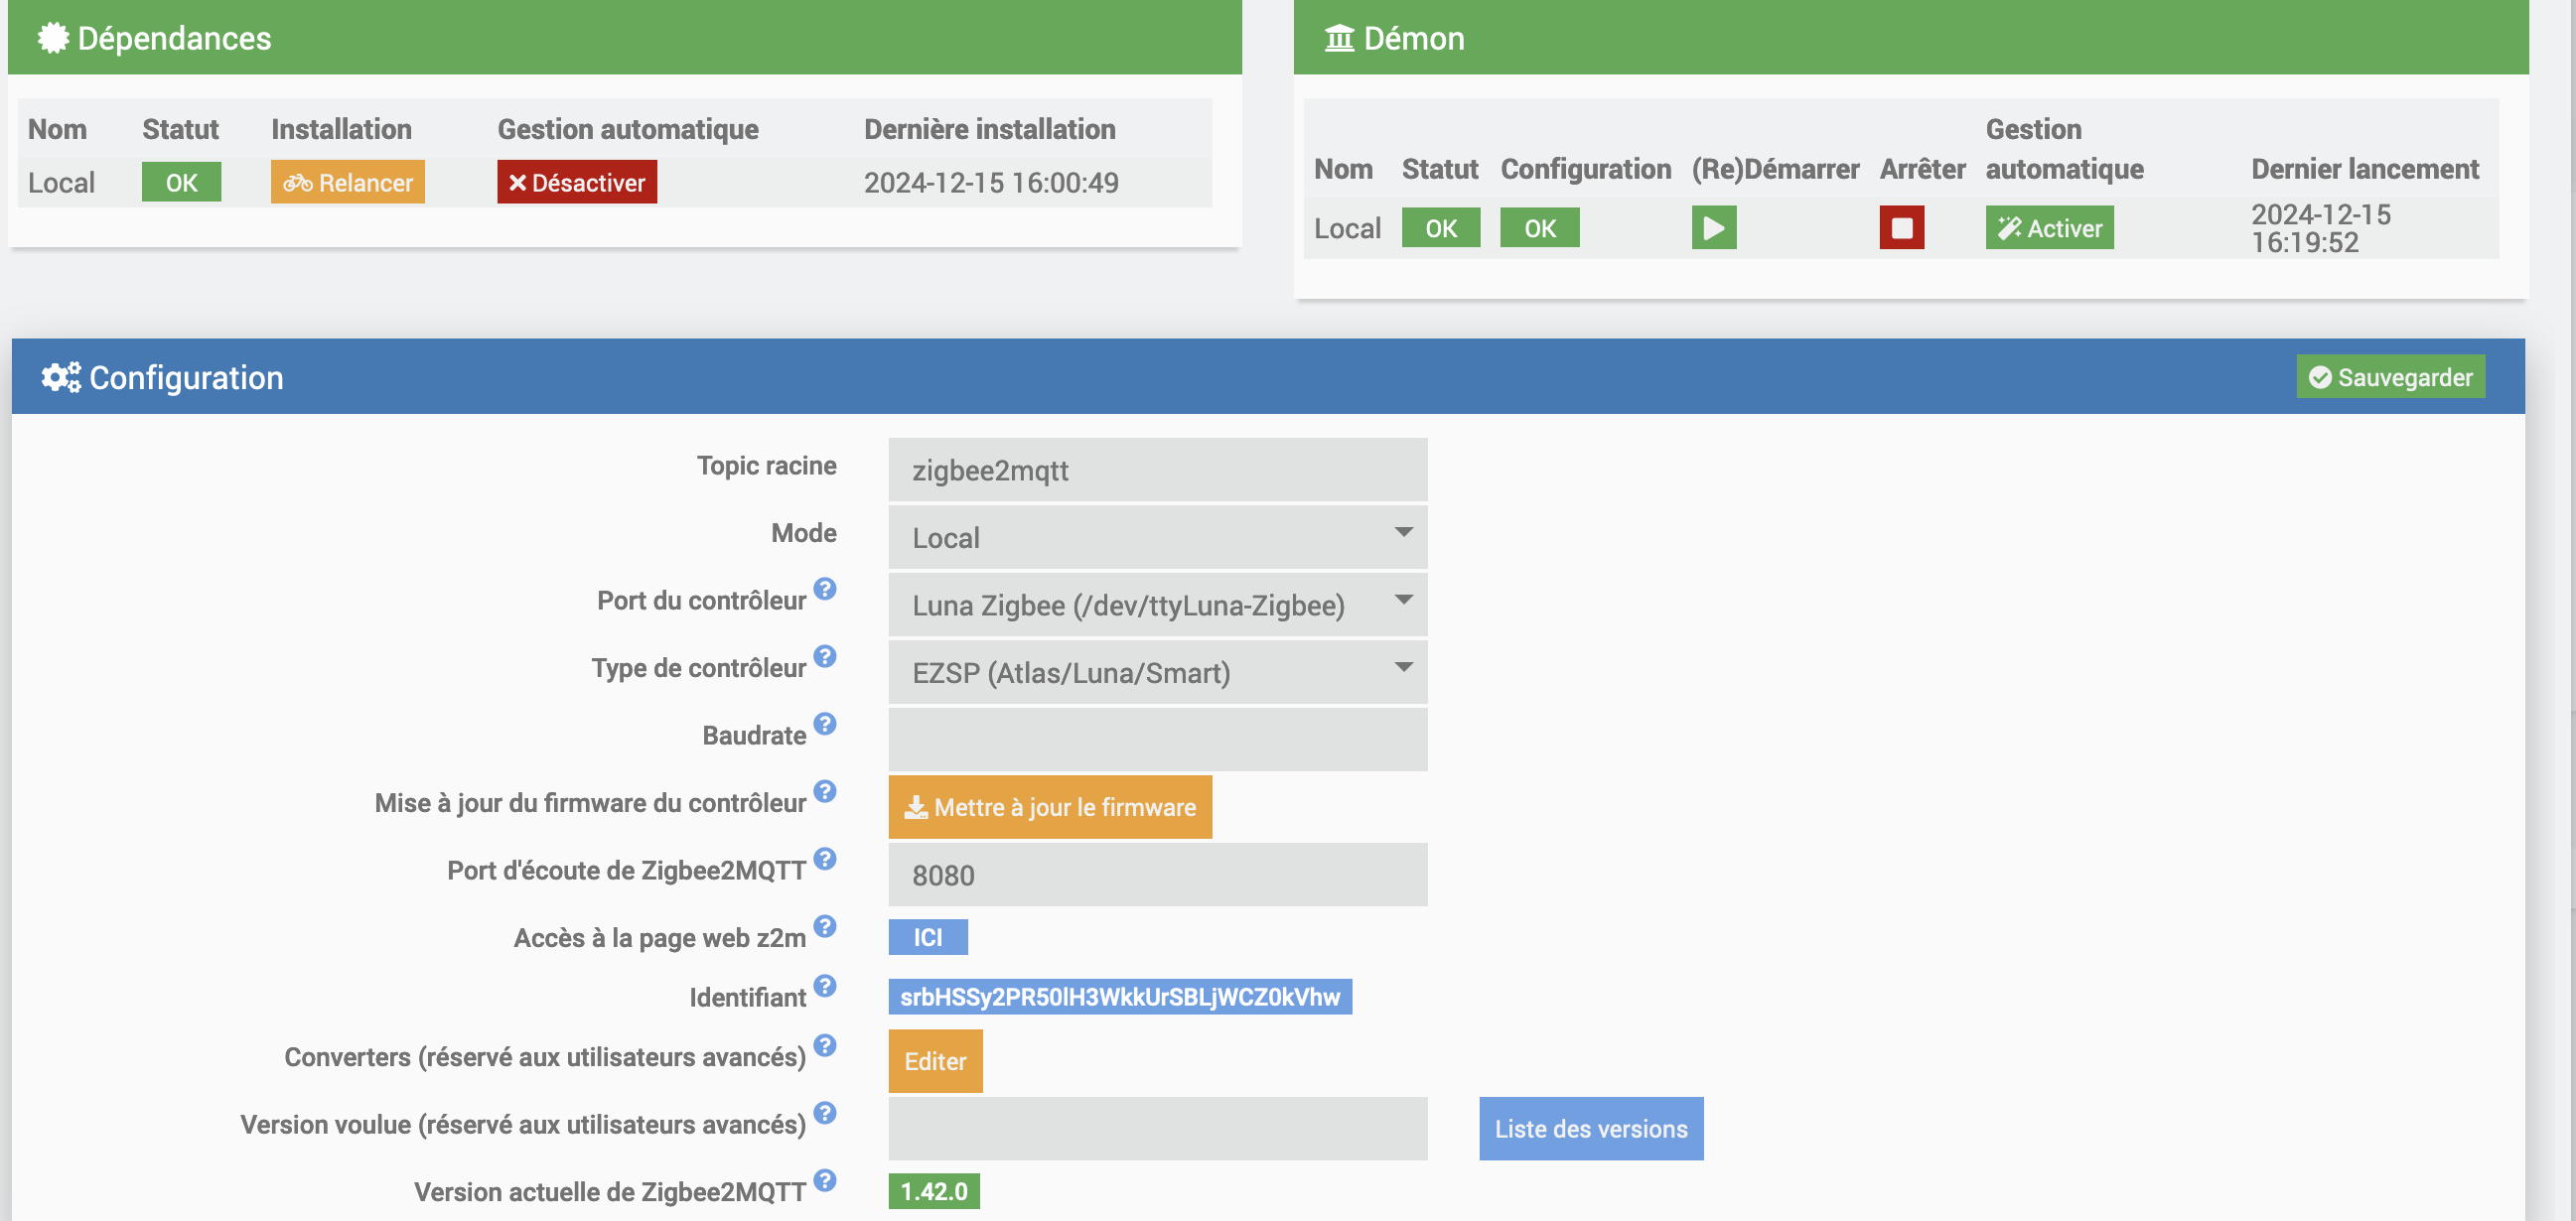Screen dimensions: 2576x1221
Task: Open the z2m web page via ICI link
Action: [927, 937]
